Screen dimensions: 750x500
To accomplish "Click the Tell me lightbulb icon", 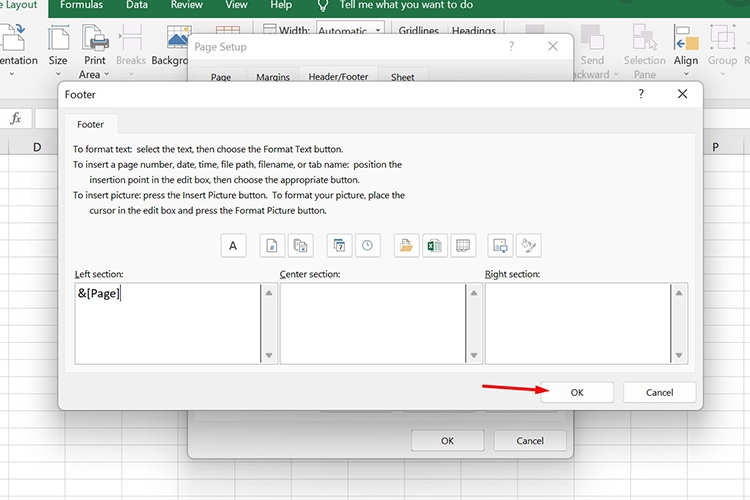I will tap(323, 5).
